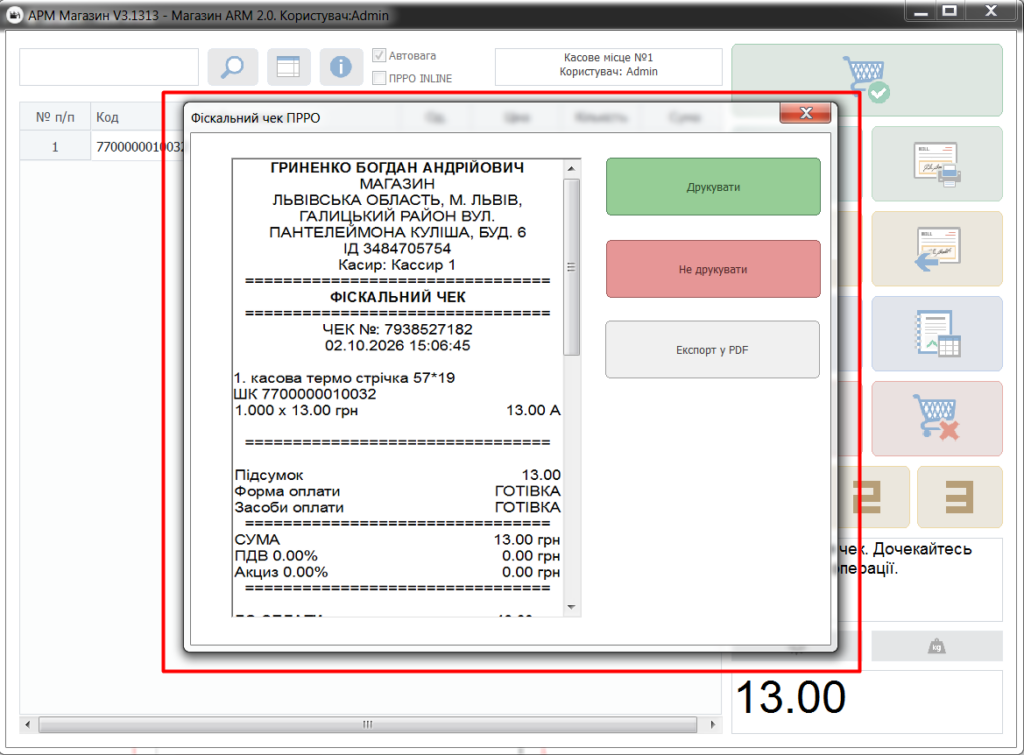Click the large number 3 button
Viewport: 1024px width, 755px height.
(x=959, y=497)
